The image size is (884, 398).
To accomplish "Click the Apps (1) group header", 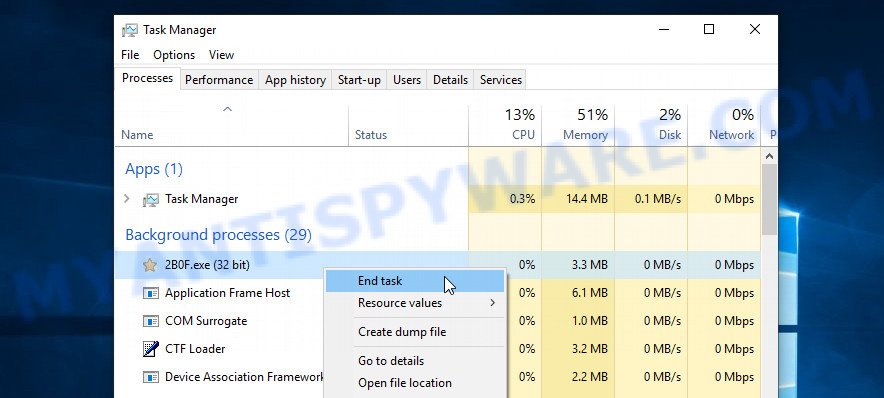I will coord(154,169).
